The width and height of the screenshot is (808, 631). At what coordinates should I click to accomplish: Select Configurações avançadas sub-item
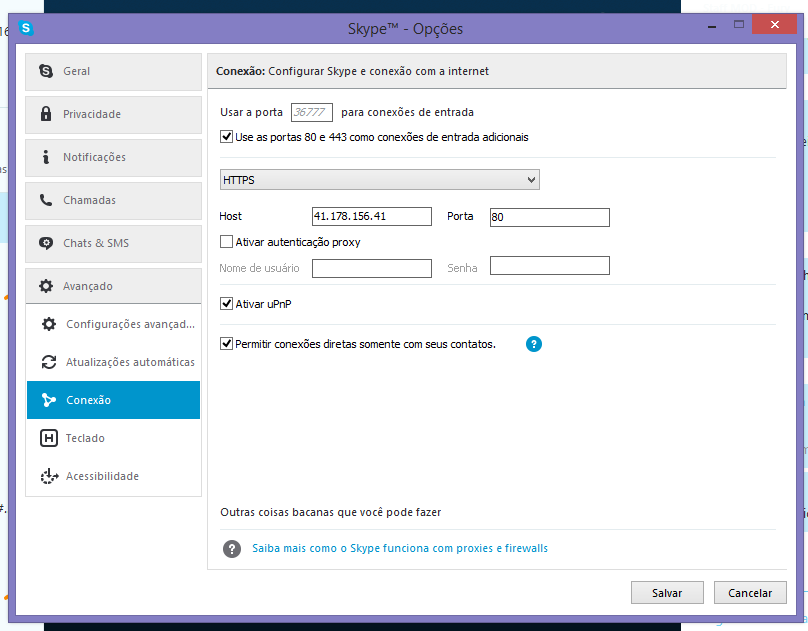(113, 324)
